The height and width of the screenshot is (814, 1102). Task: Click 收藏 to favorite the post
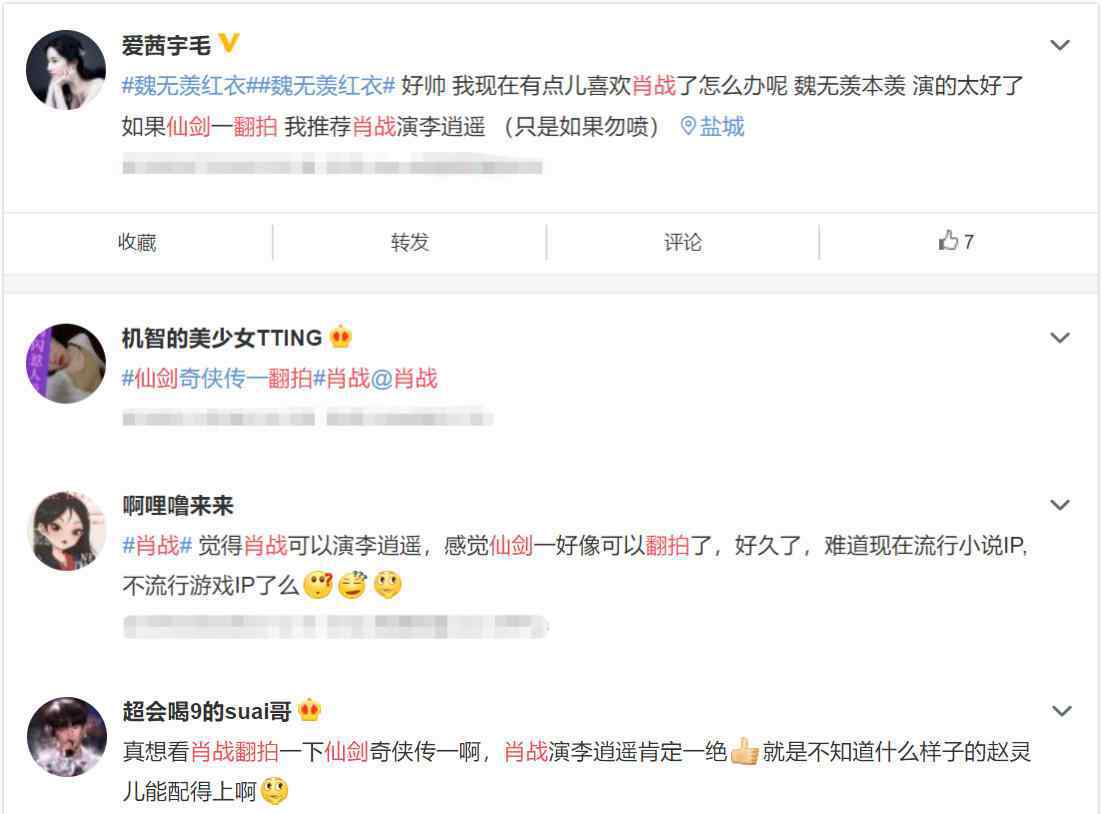coord(137,242)
